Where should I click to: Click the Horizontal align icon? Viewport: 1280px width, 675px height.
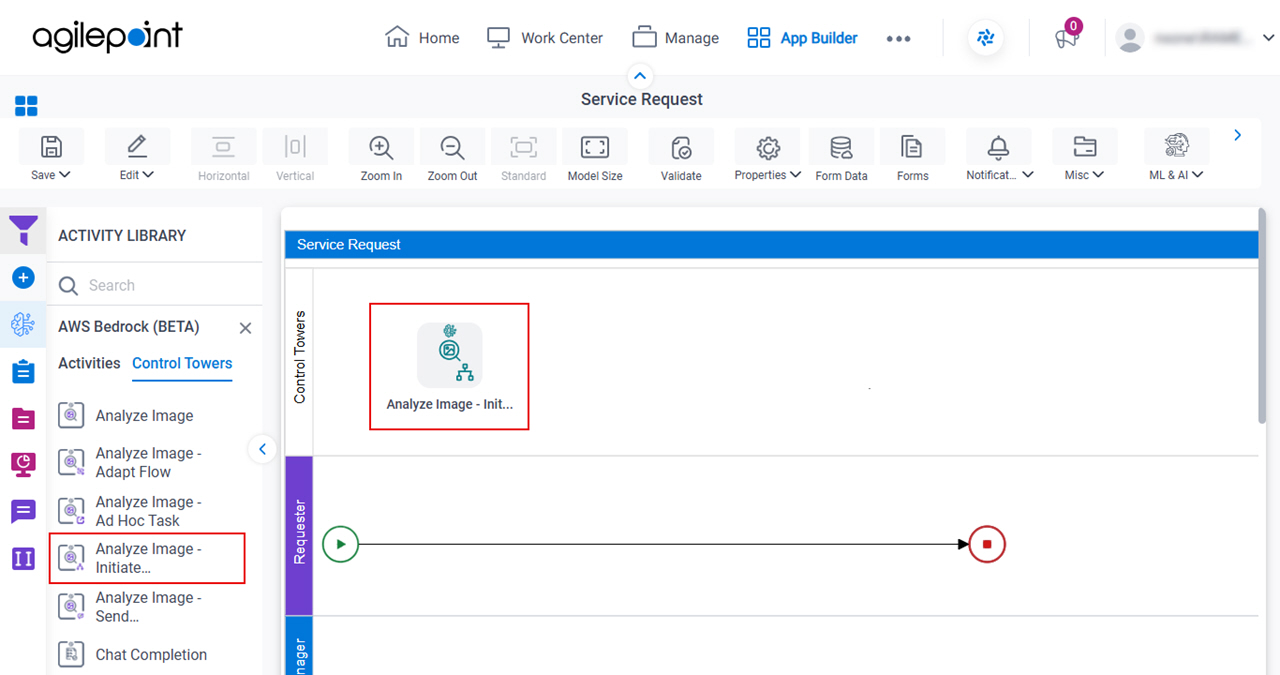point(223,147)
